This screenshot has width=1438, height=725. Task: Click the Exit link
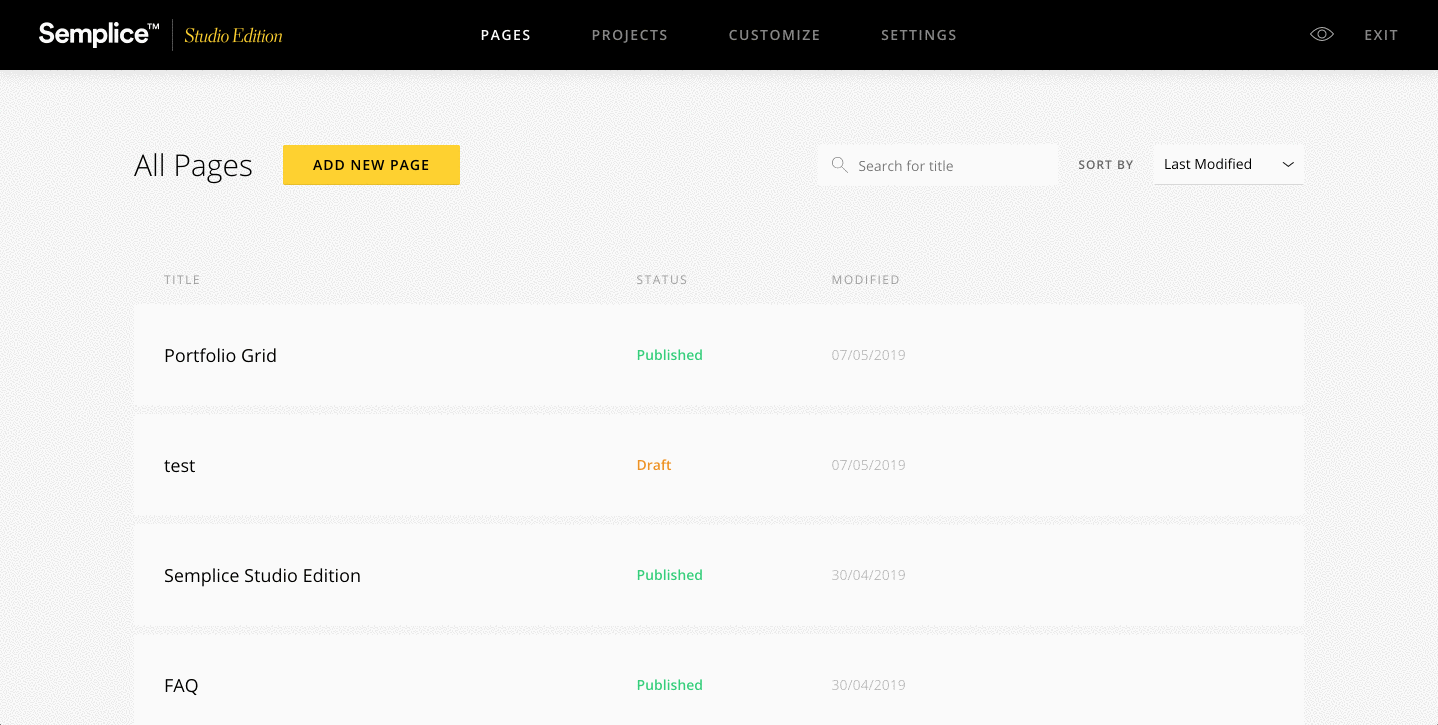[x=1381, y=35]
